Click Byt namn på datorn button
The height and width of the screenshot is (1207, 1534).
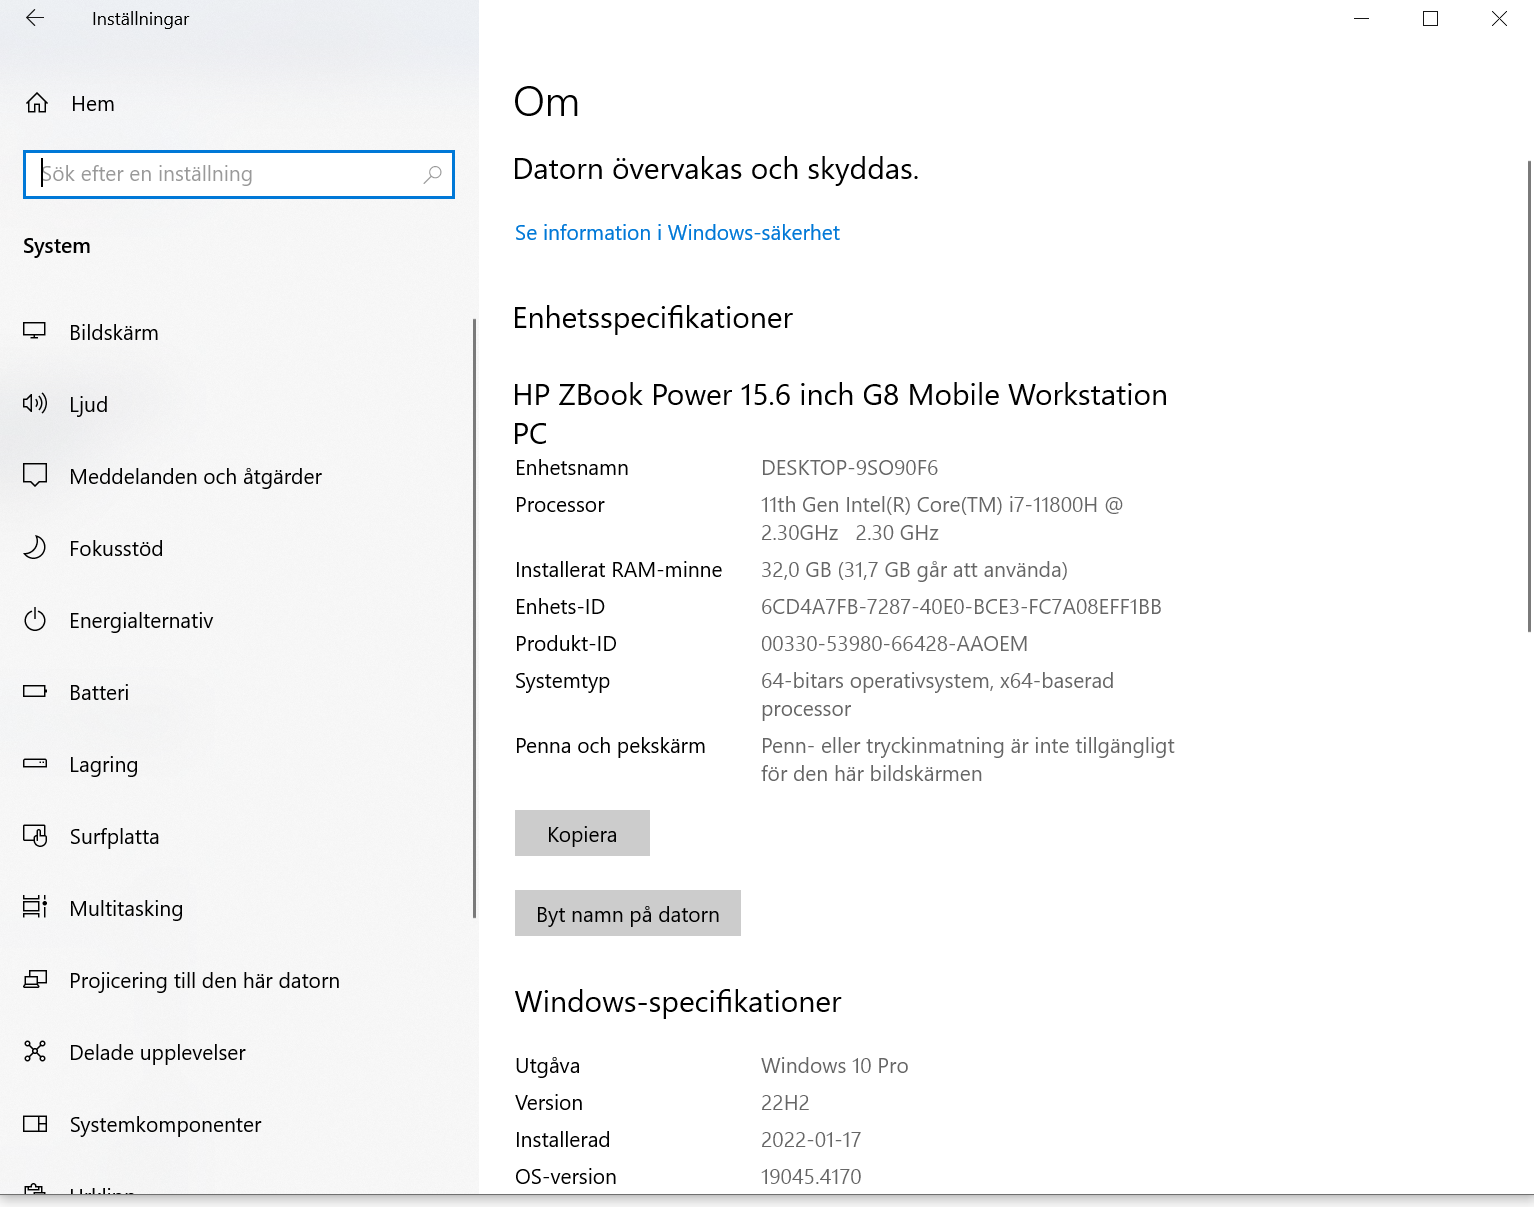pos(627,914)
